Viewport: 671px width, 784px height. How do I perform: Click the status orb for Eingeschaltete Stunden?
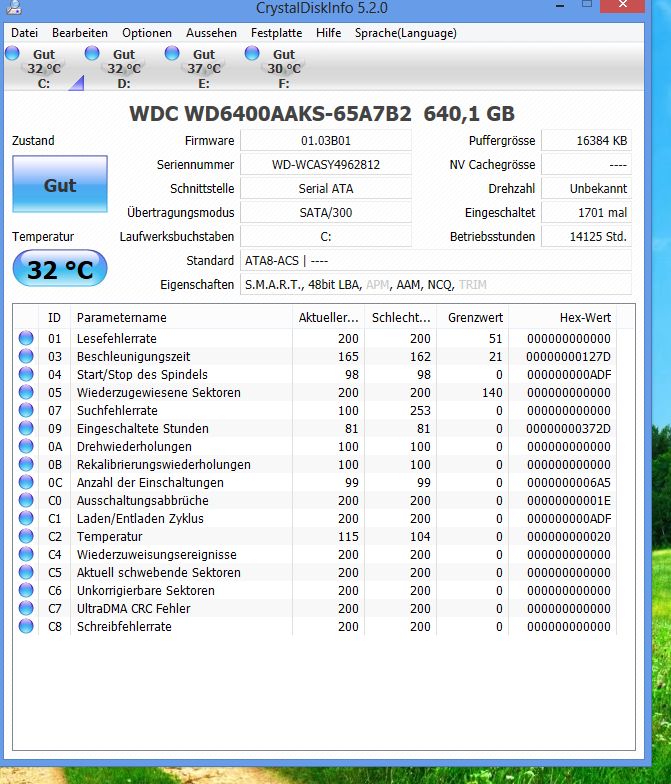point(26,428)
